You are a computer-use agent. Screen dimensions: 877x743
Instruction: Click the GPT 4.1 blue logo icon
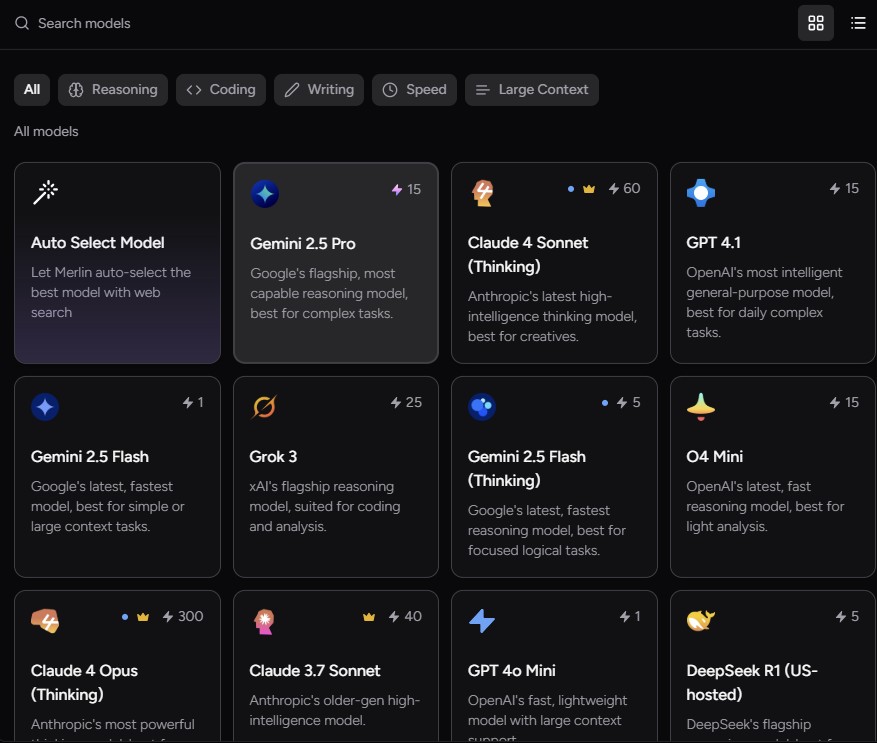701,192
